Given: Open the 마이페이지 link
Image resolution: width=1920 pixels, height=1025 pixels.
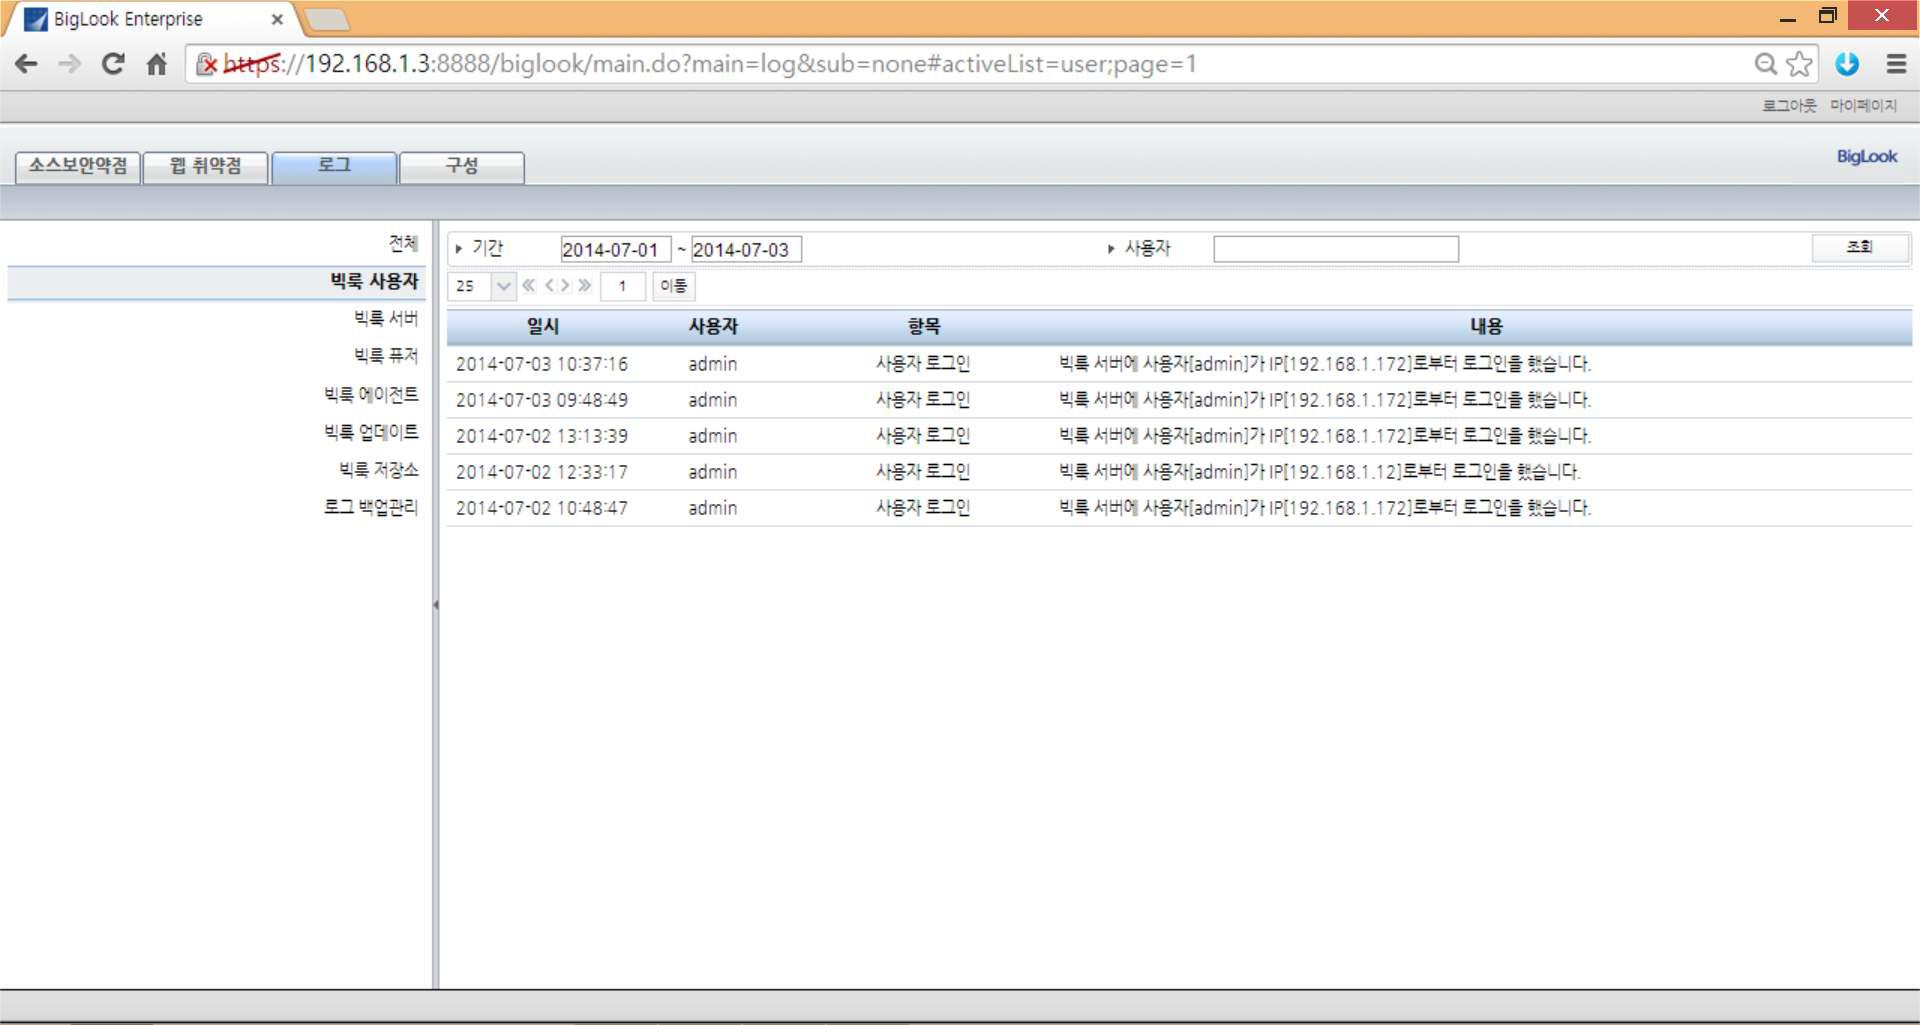Looking at the screenshot, I should (x=1864, y=105).
